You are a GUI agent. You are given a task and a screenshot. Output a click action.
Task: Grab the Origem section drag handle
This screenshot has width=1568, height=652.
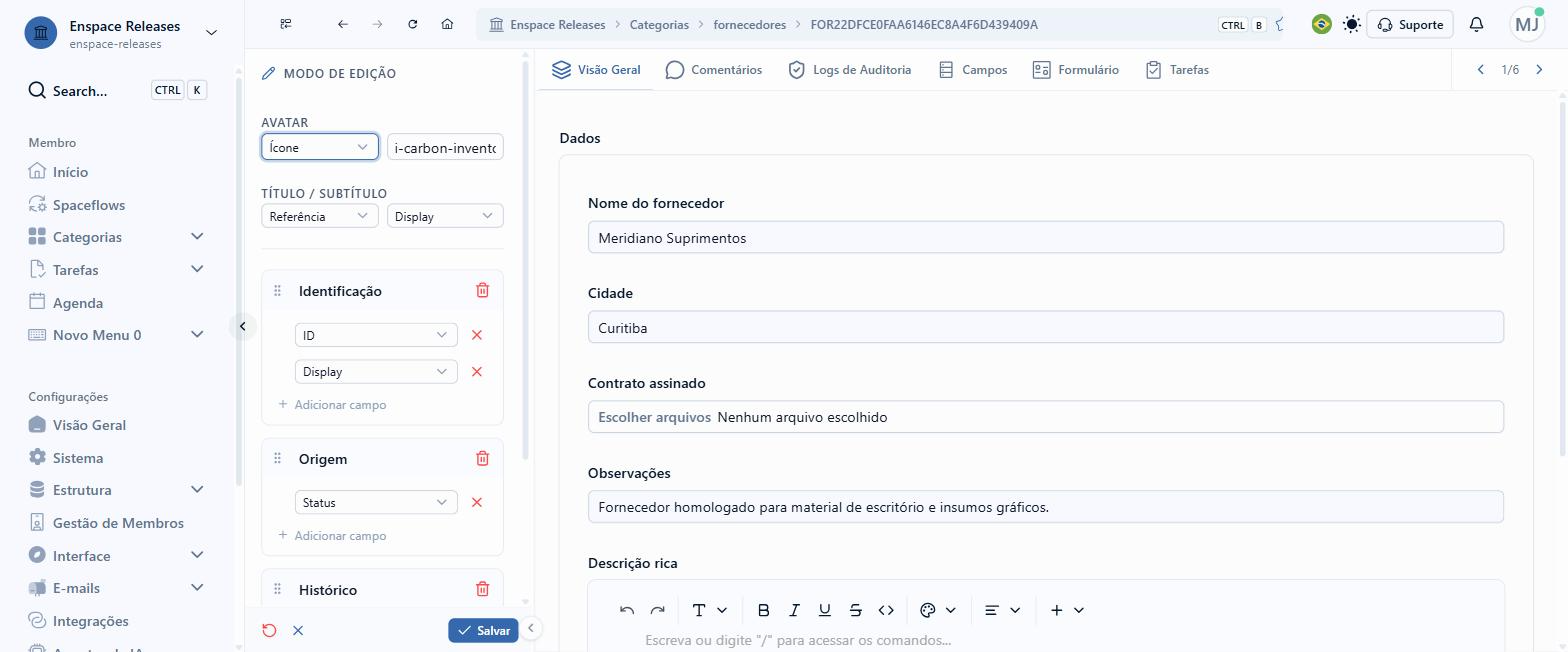(278, 459)
